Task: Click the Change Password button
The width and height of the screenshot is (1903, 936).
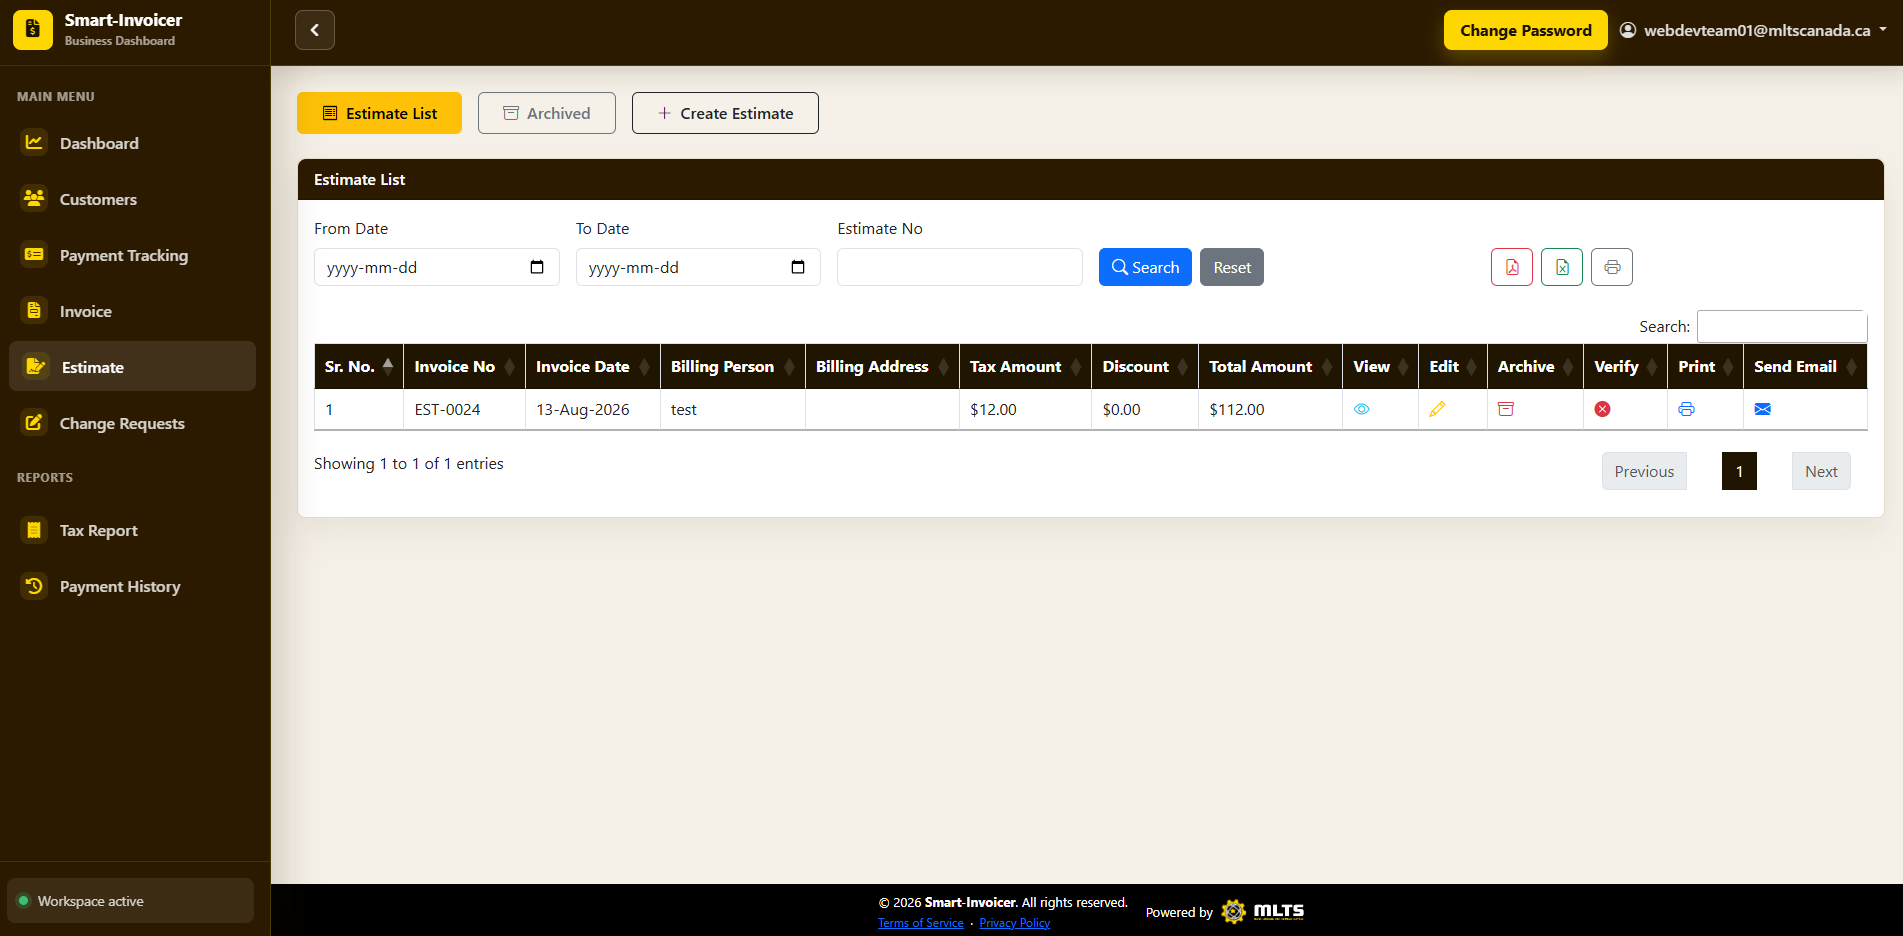Action: 1525,30
